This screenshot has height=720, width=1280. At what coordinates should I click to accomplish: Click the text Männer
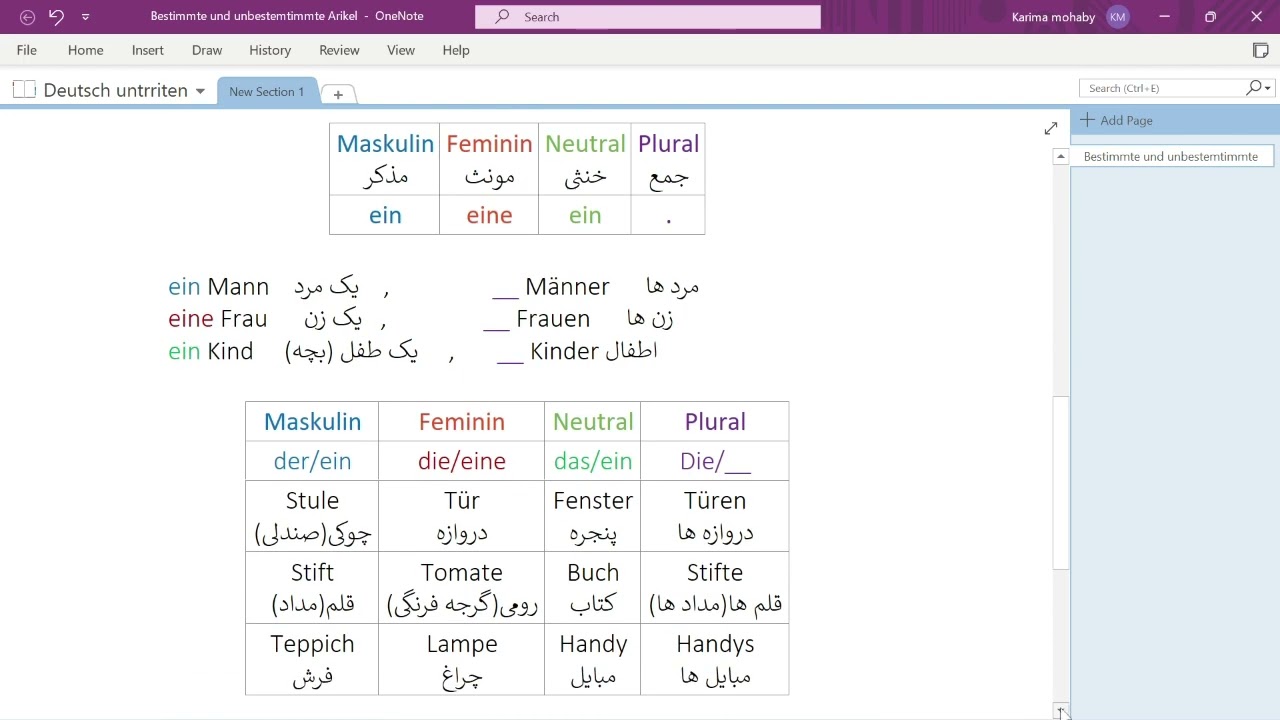(x=567, y=286)
